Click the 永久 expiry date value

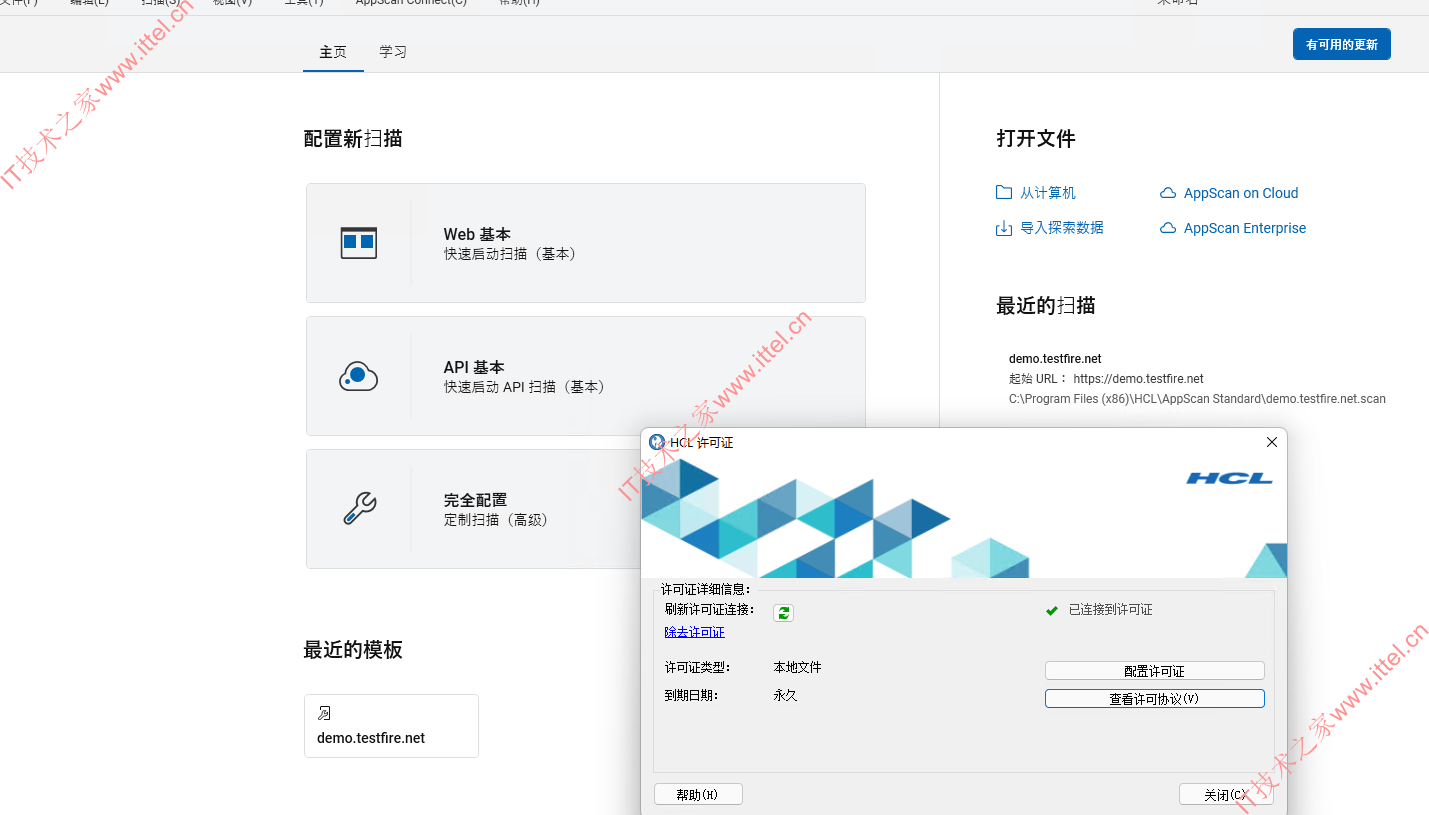(x=786, y=696)
